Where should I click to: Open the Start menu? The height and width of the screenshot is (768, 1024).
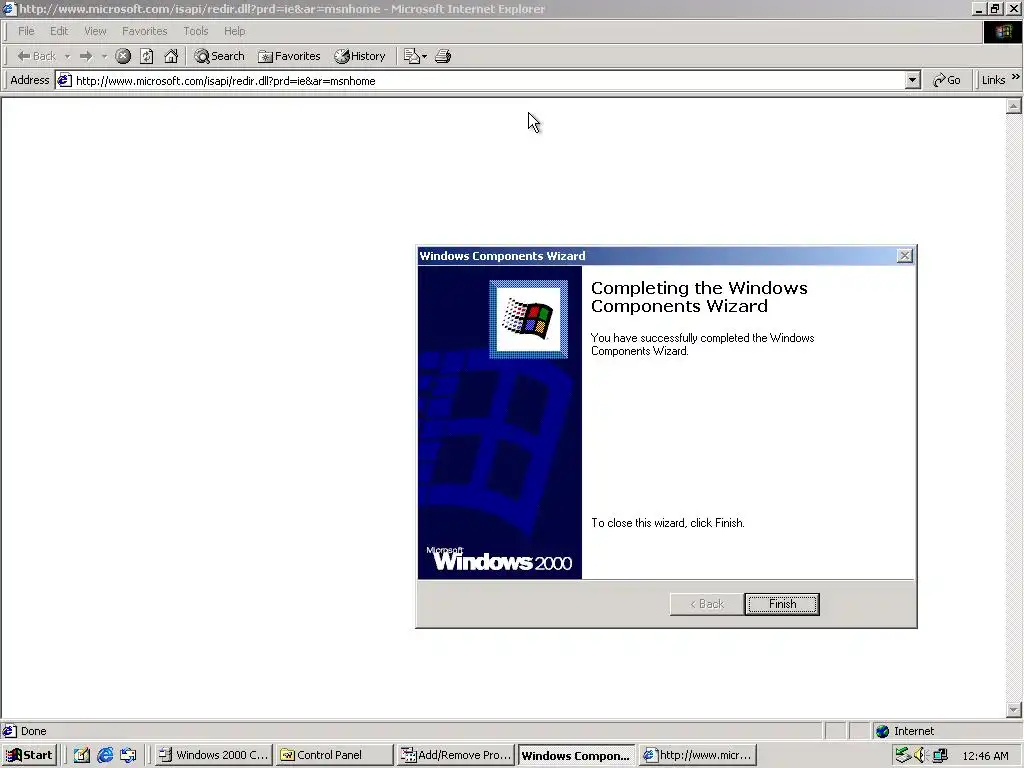click(x=29, y=755)
